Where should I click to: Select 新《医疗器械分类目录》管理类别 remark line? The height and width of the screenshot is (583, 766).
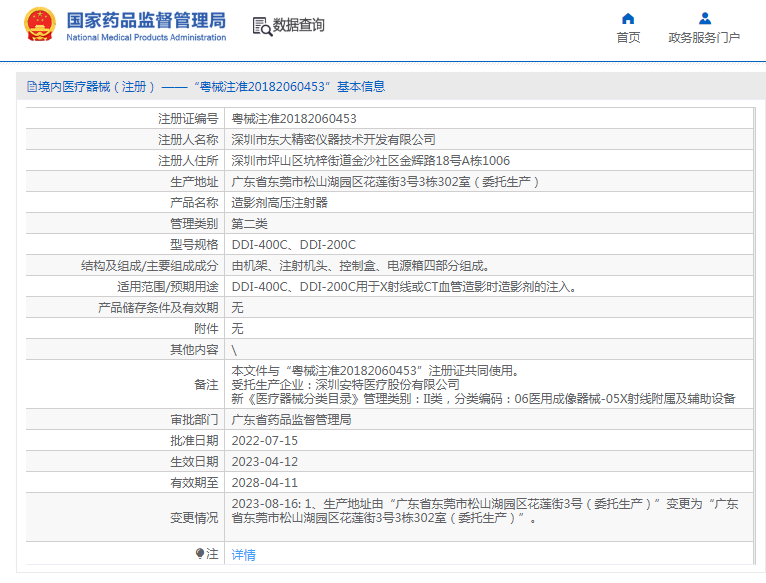[483, 399]
